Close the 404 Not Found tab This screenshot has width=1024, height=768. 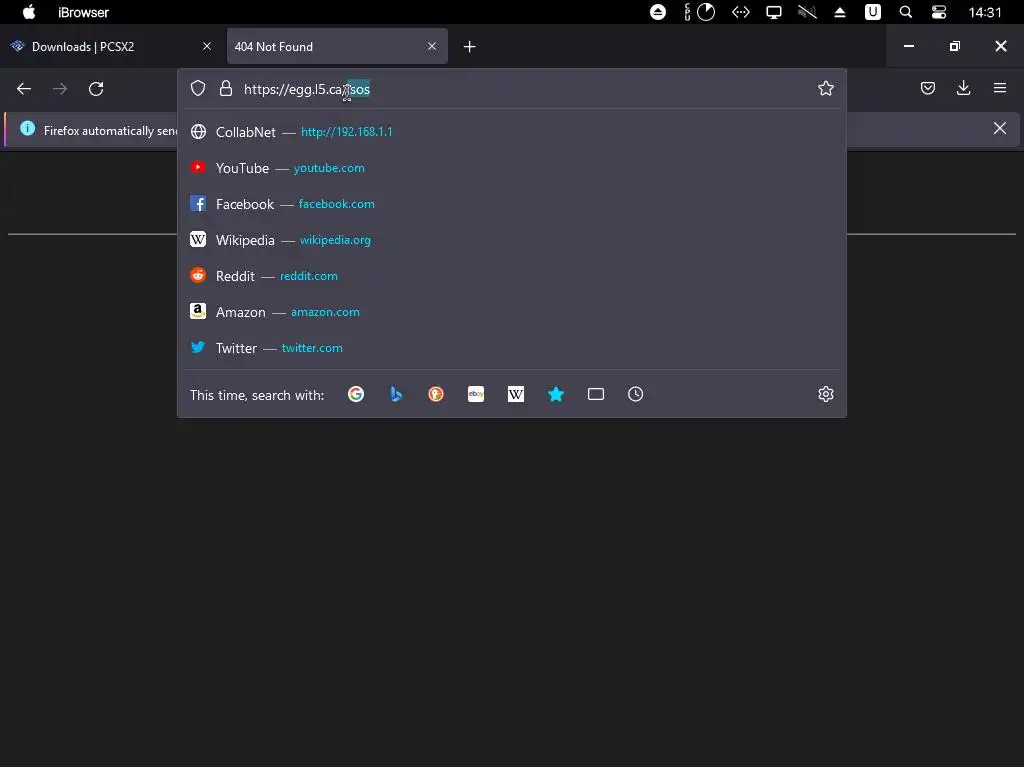tap(432, 46)
